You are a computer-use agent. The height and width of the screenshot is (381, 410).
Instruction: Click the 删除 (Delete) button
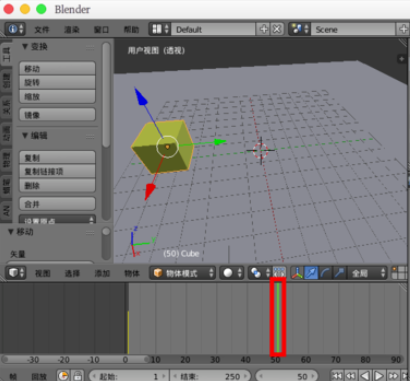(57, 185)
